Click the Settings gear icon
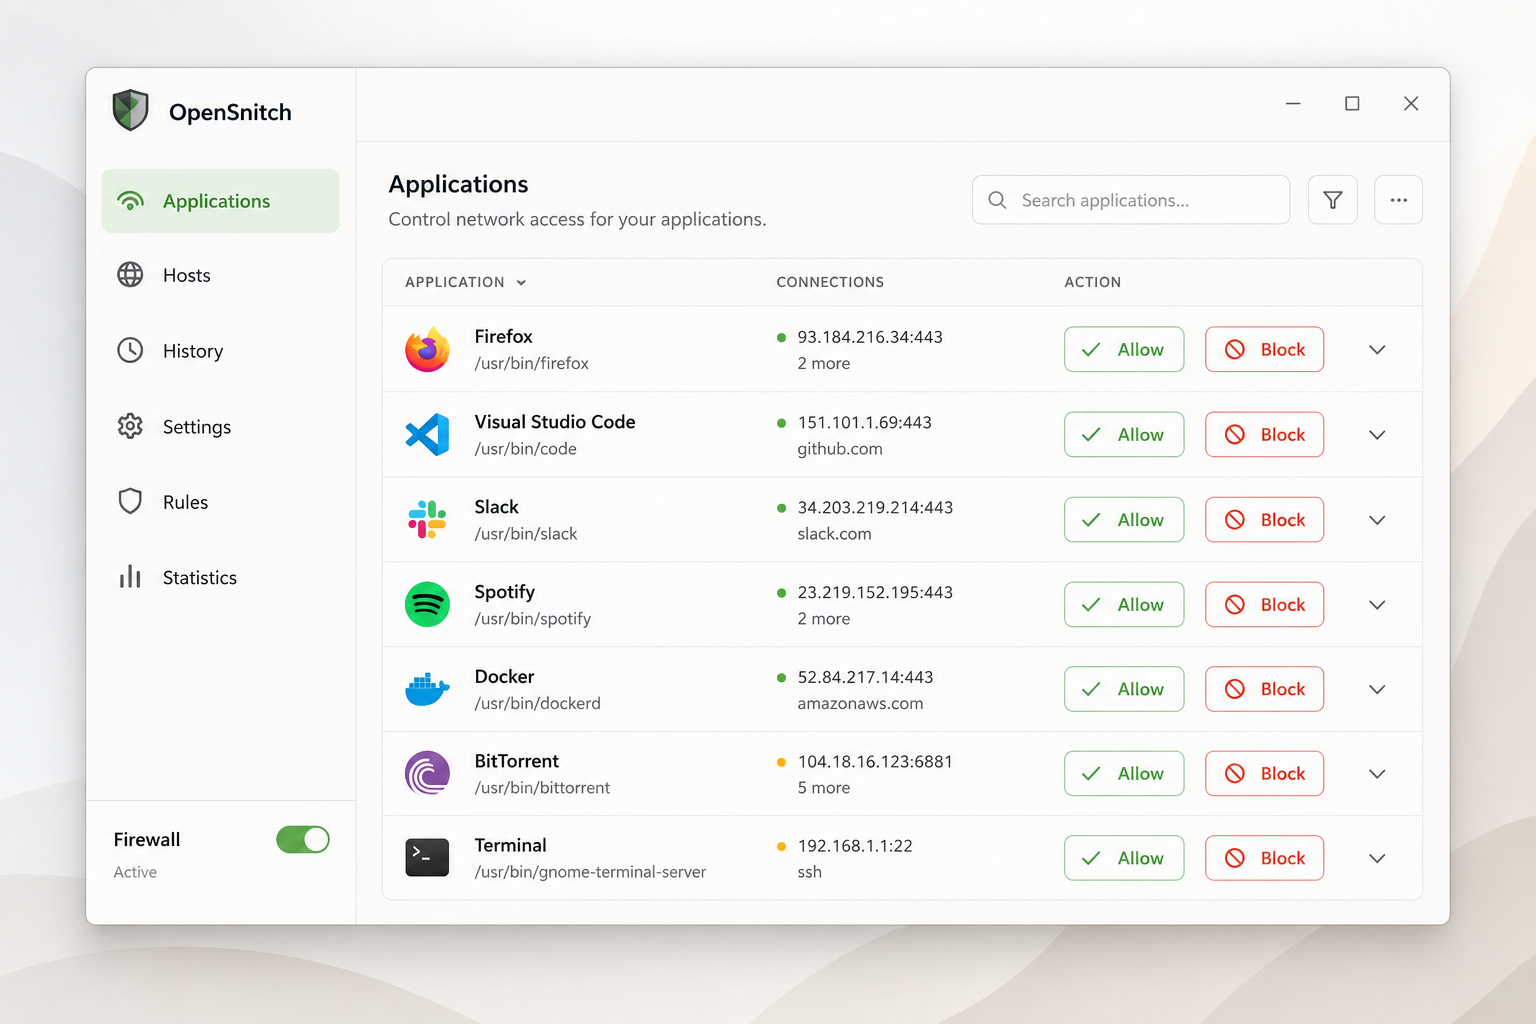 pos(130,426)
